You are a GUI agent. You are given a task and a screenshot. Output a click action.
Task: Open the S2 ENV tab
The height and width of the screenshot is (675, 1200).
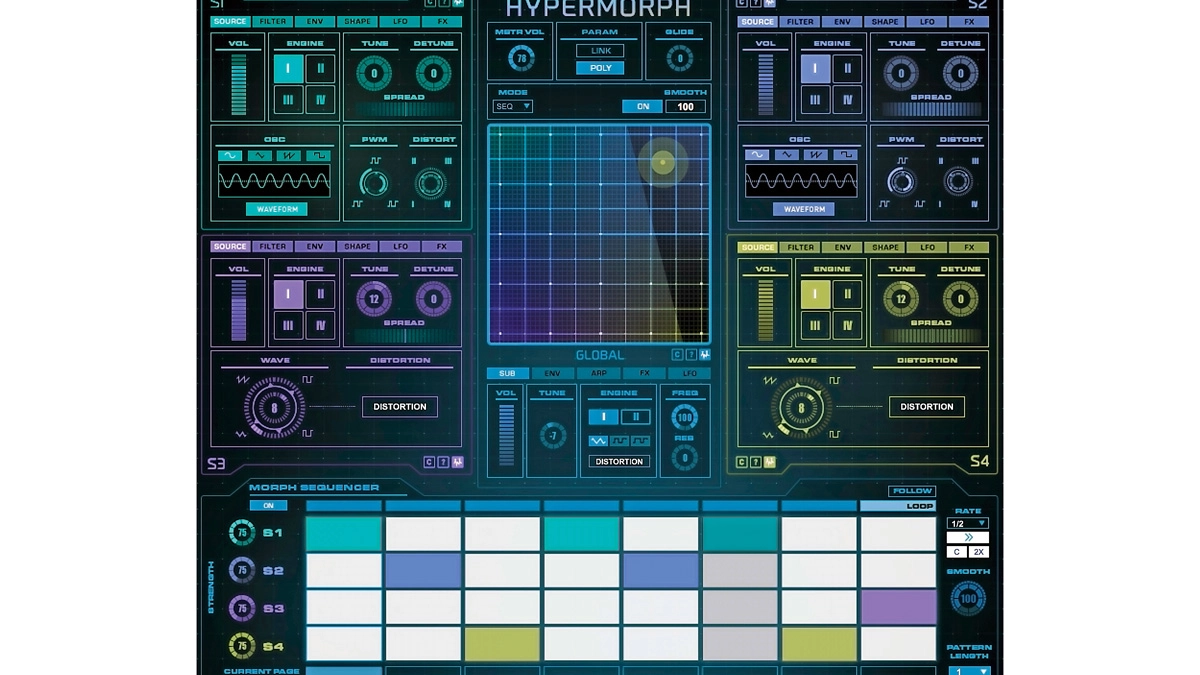[x=843, y=21]
